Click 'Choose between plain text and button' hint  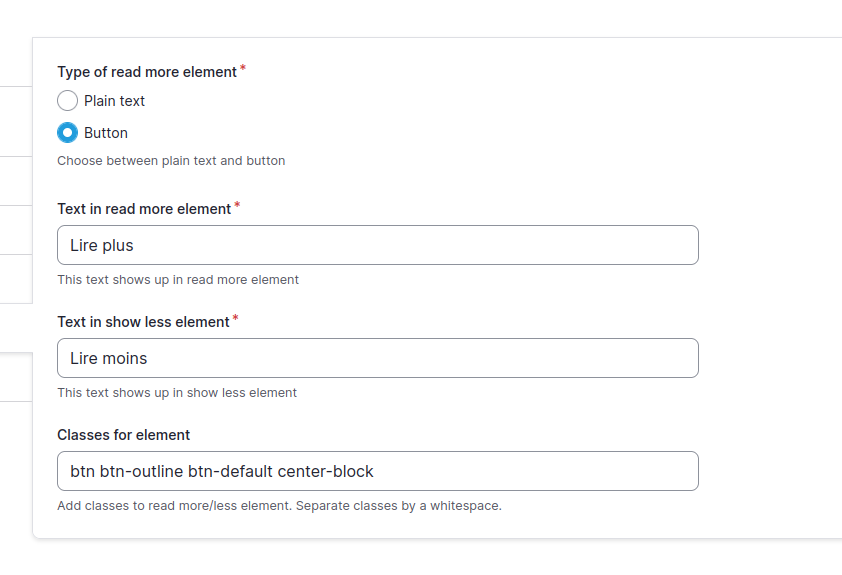tap(171, 161)
